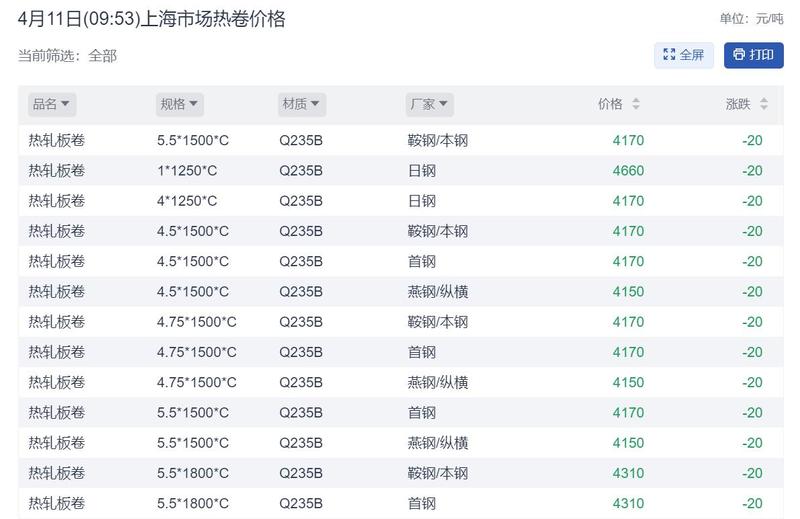Click the 打印 print button
The image size is (800, 519).
point(754,55)
